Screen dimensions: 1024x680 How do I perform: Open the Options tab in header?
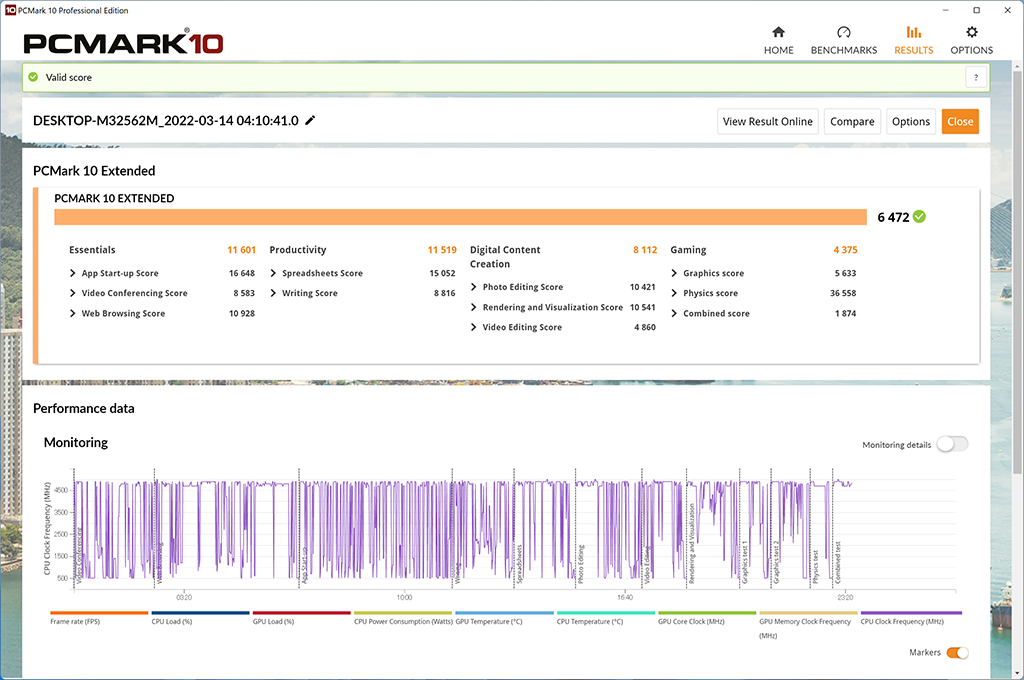tap(972, 40)
